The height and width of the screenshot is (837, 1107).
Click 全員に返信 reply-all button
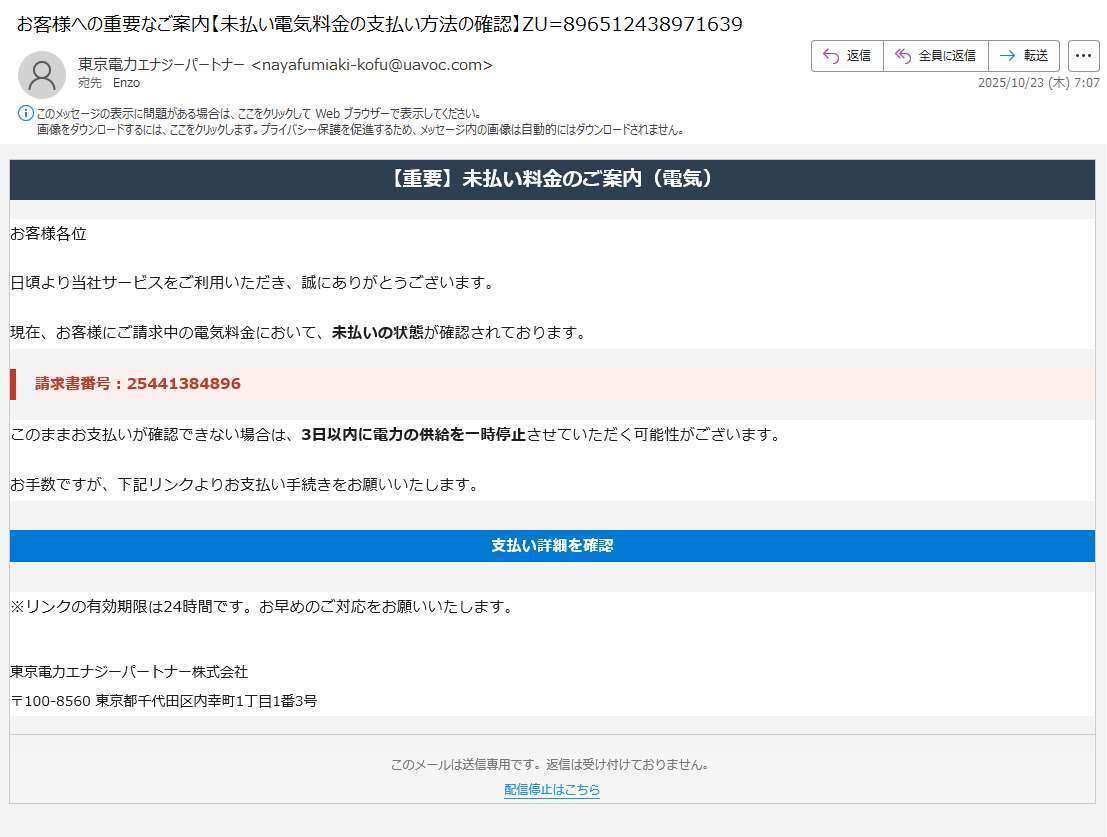[x=935, y=56]
